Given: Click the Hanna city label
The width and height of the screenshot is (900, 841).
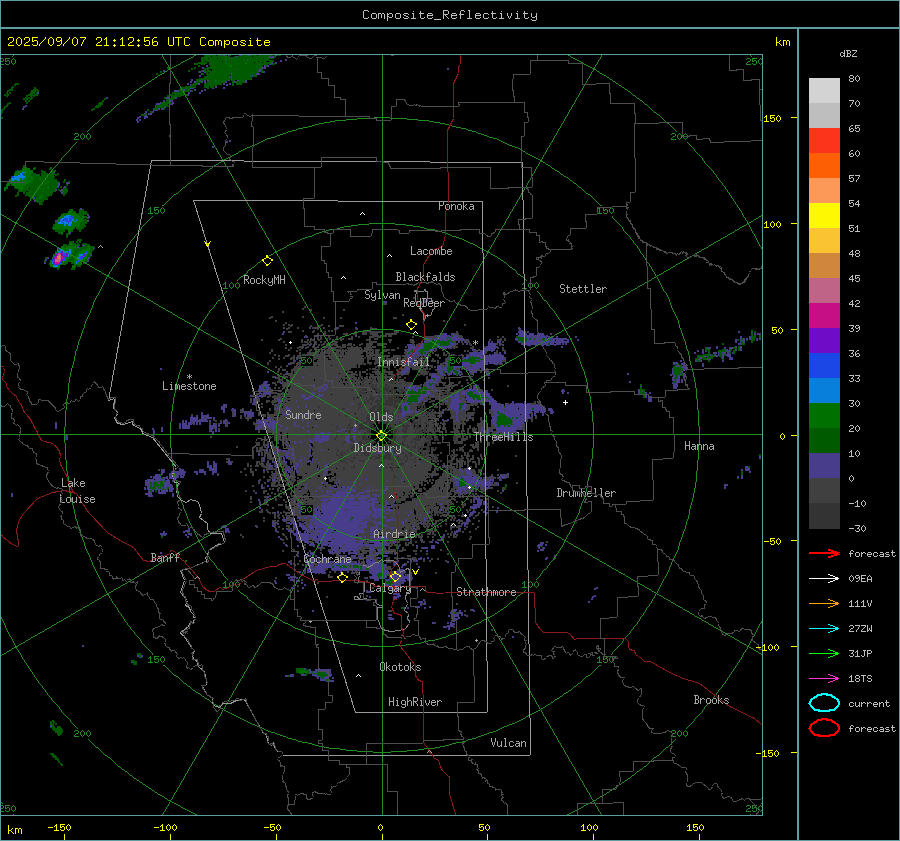Looking at the screenshot, I should point(699,446).
